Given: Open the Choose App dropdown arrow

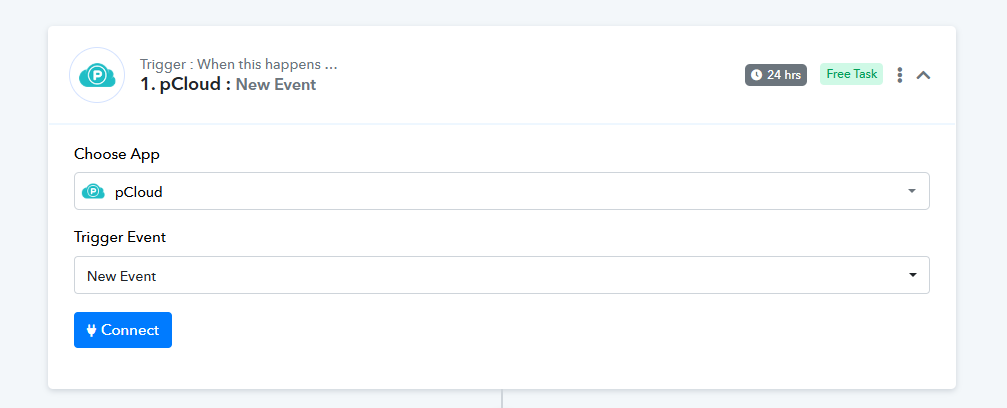Looking at the screenshot, I should tap(912, 191).
